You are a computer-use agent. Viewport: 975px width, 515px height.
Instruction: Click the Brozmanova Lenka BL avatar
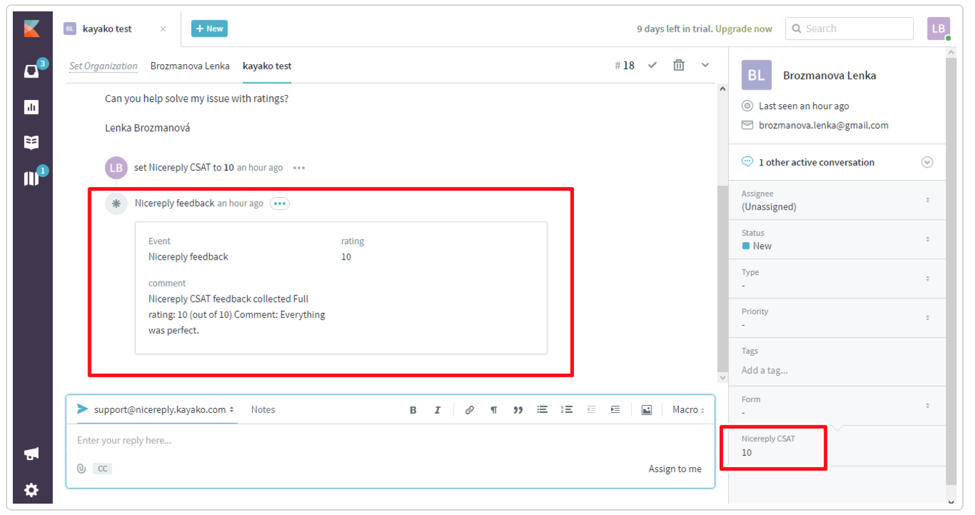tap(756, 75)
